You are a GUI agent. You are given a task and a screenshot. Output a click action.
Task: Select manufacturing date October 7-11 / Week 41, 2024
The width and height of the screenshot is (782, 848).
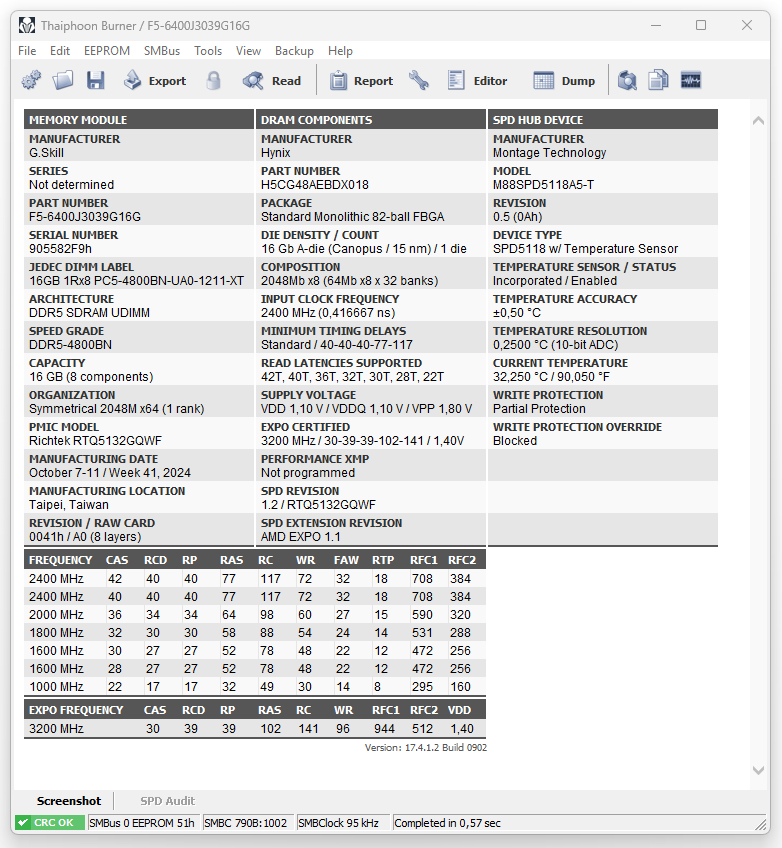(x=110, y=473)
